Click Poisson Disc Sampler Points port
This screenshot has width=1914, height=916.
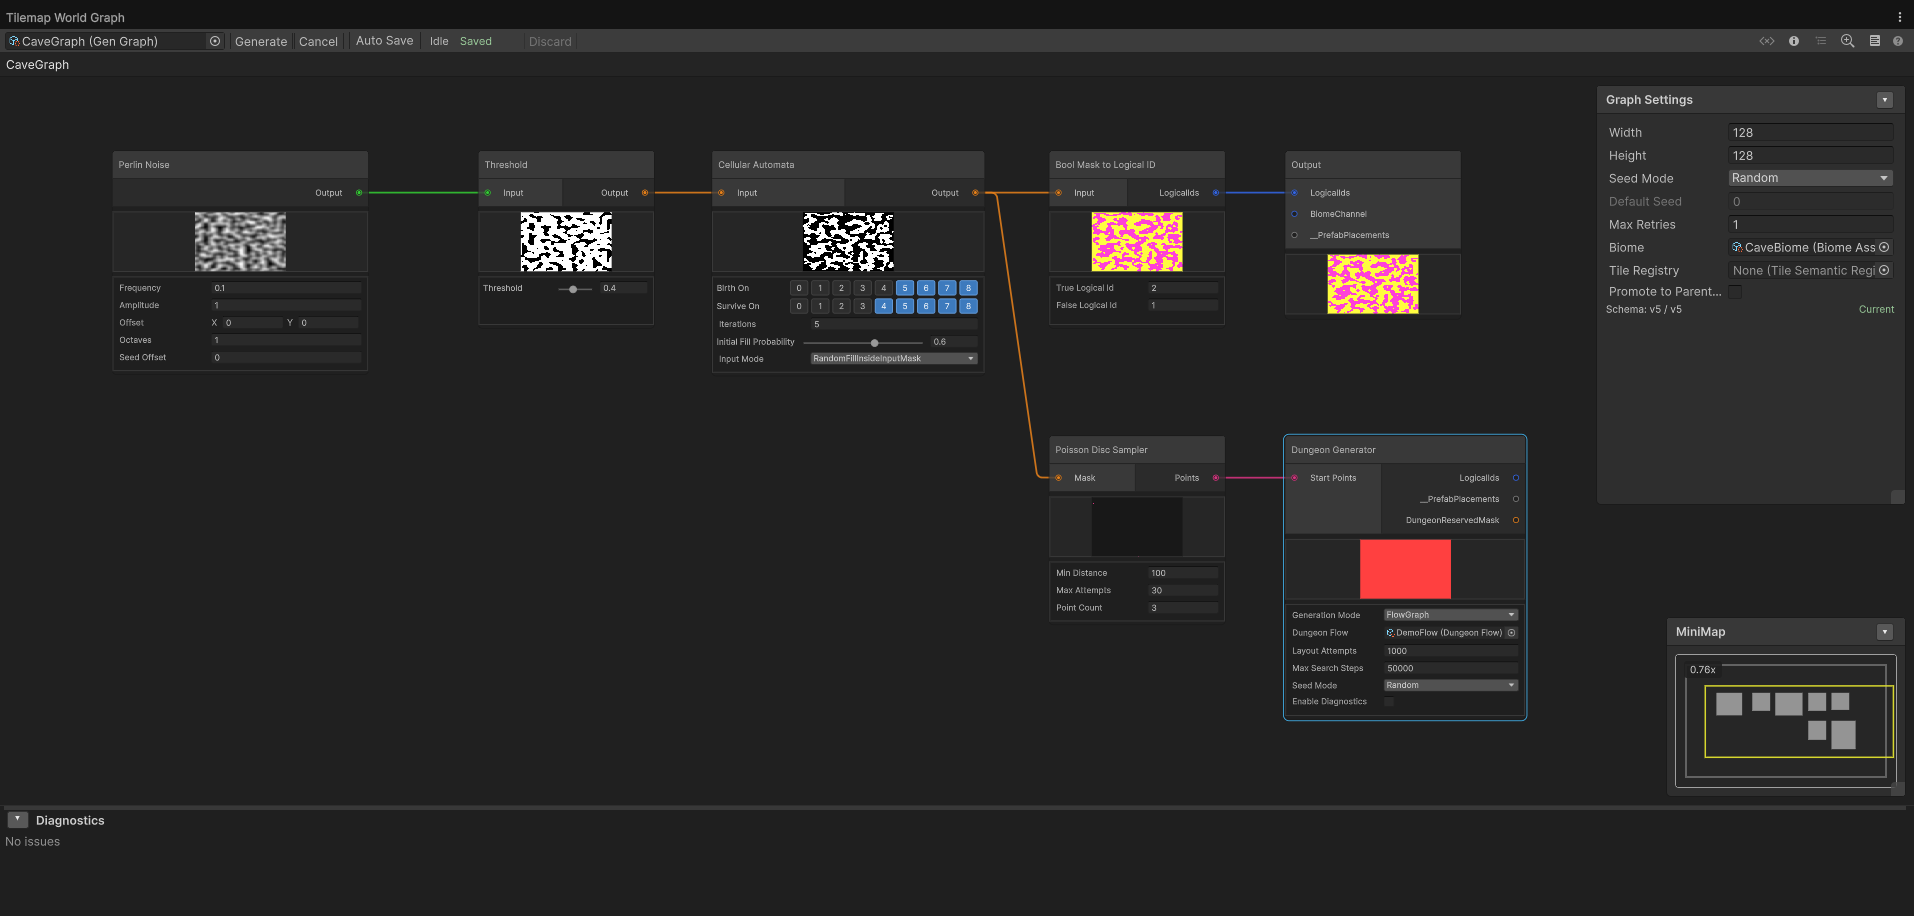(1216, 478)
